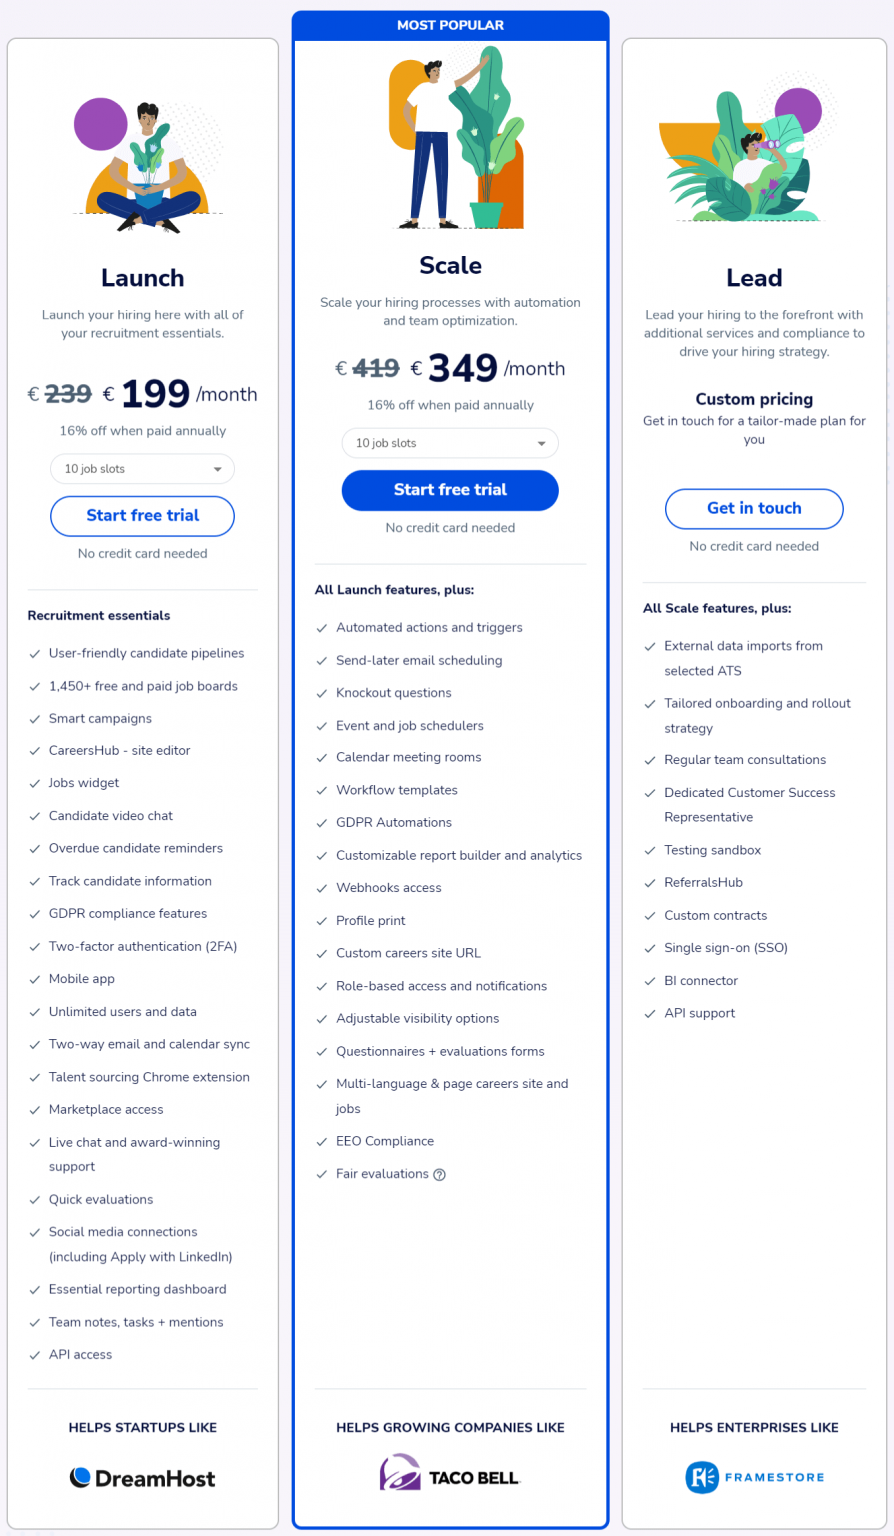This screenshot has width=894, height=1536.
Task: Click the checkmark beside GDPR Automations
Action: pyautogui.click(x=321, y=822)
